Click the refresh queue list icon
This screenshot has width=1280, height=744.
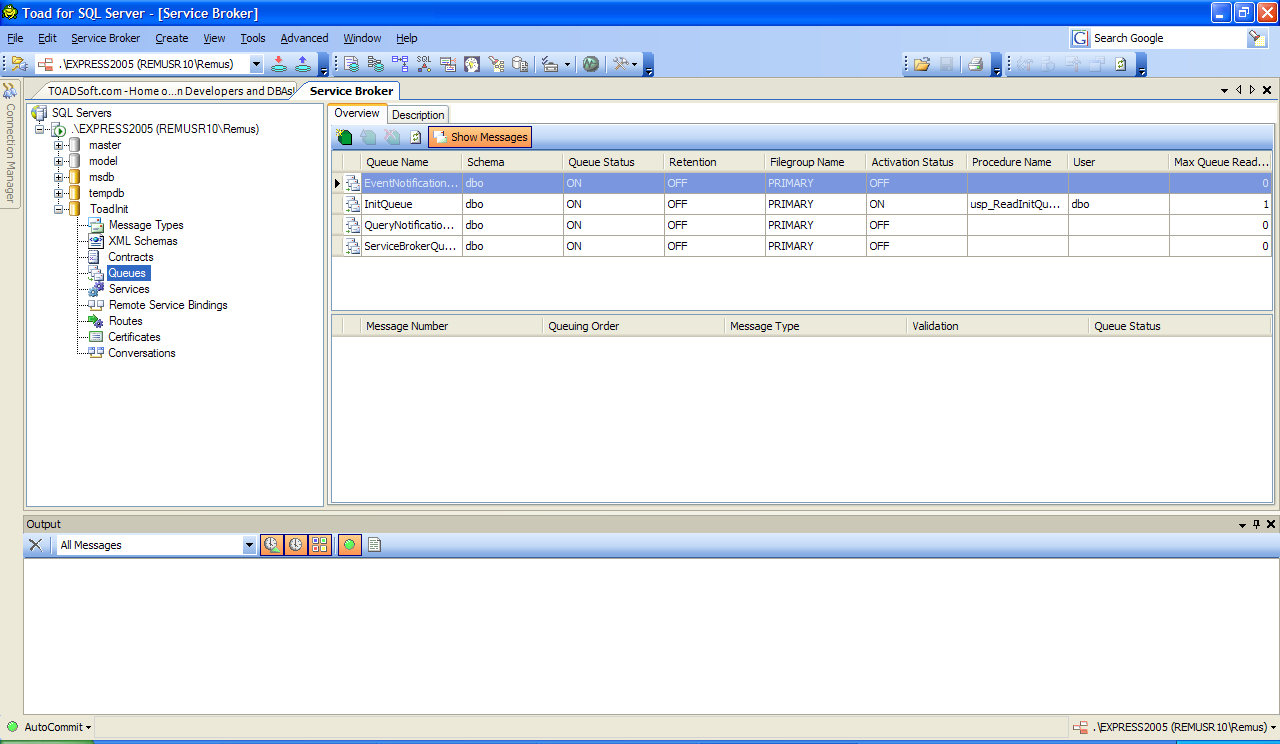pos(416,137)
